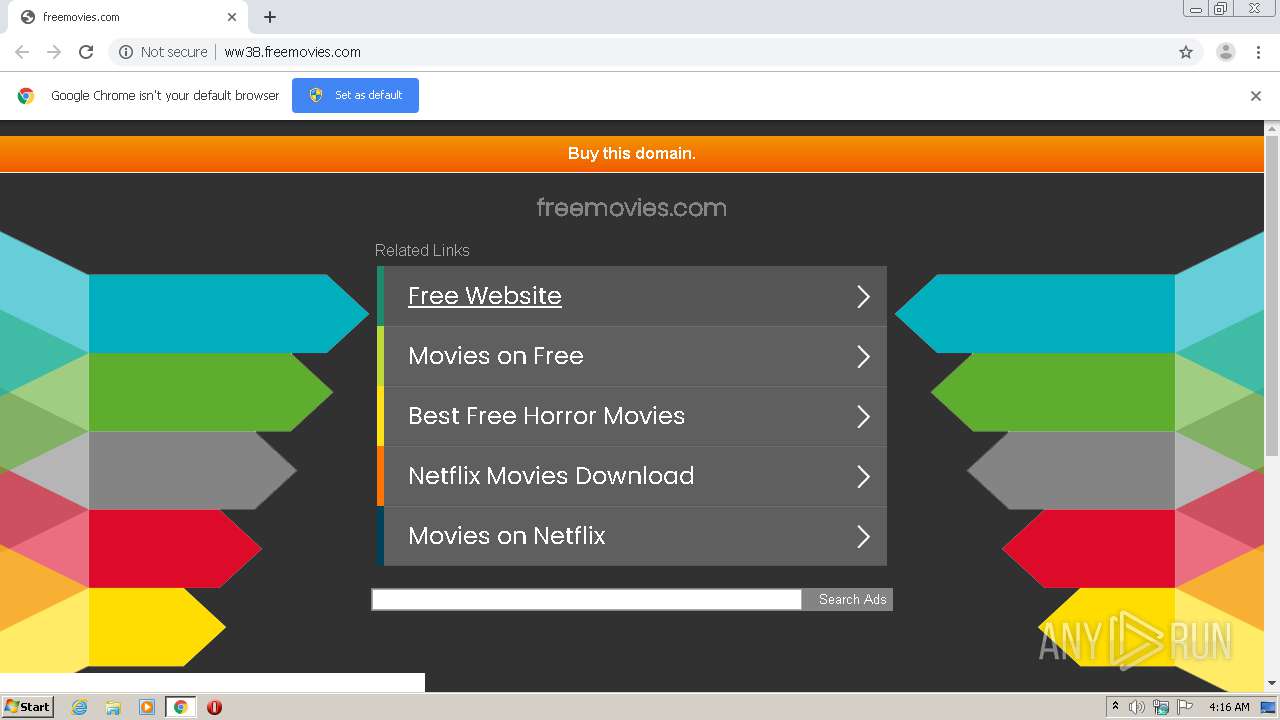Focus the search ads text field
The image size is (1280, 720).
587,599
